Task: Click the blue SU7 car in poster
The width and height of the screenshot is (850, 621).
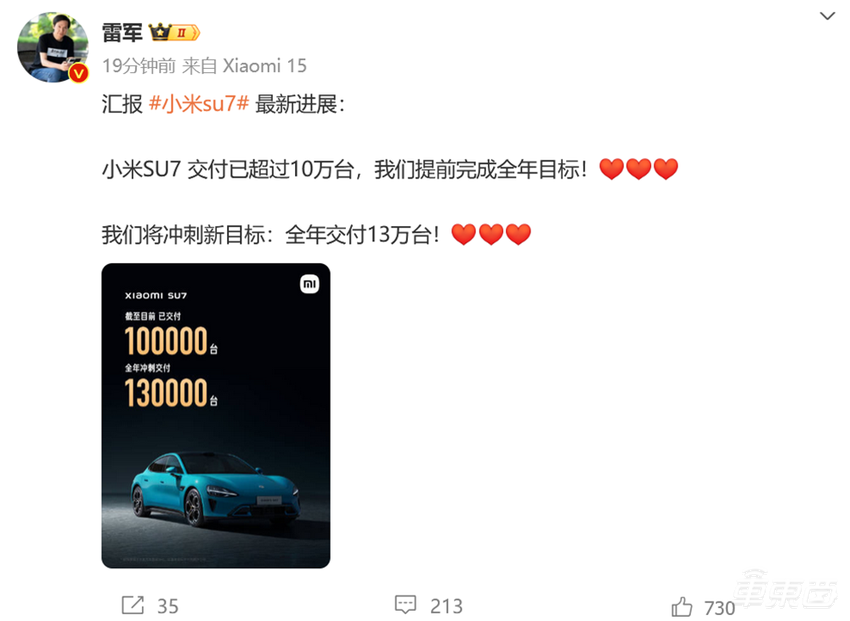Action: (x=215, y=488)
